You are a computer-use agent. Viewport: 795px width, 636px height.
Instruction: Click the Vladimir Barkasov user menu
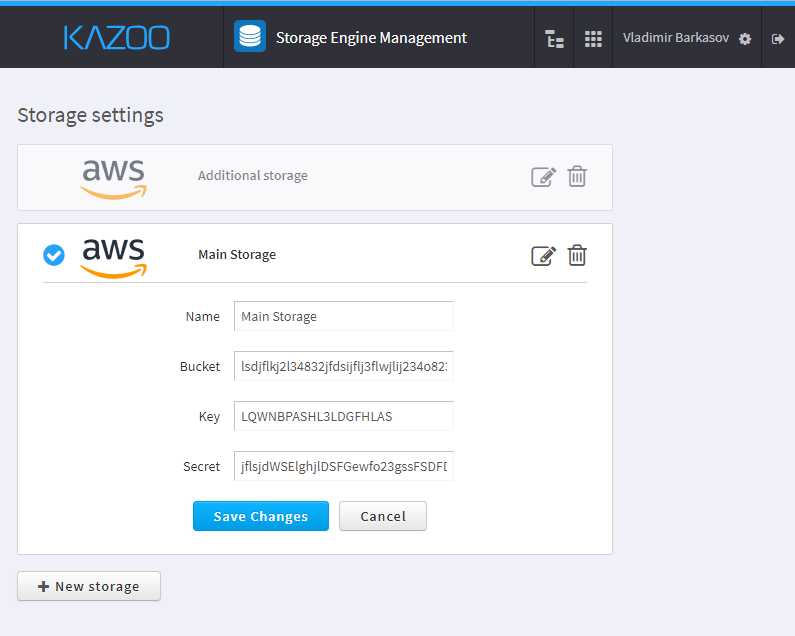point(676,38)
